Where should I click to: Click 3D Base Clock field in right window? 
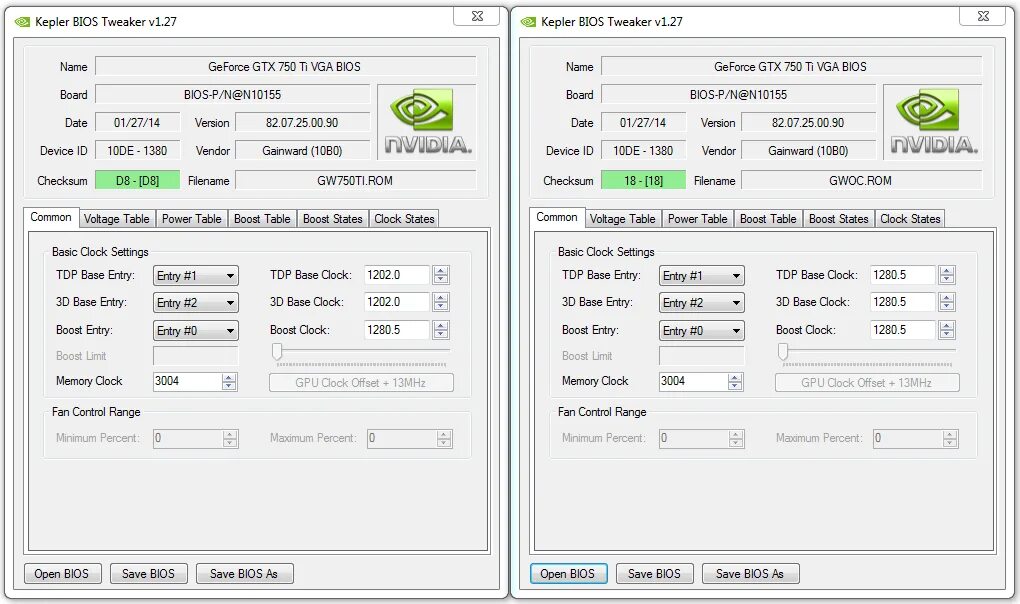904,302
